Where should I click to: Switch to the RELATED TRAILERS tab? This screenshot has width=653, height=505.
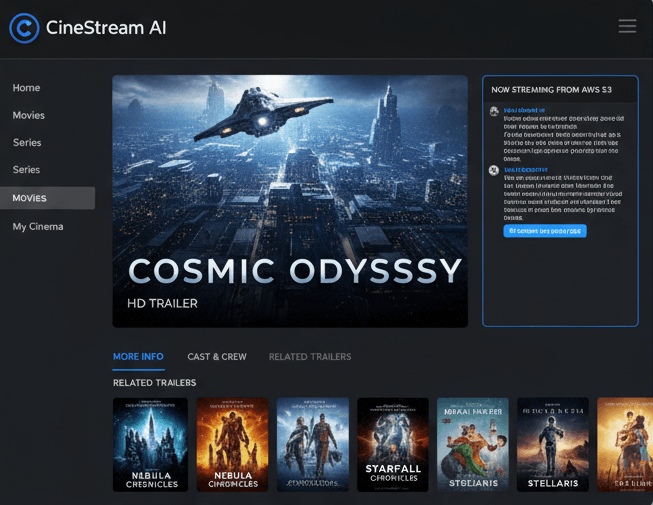(x=310, y=357)
